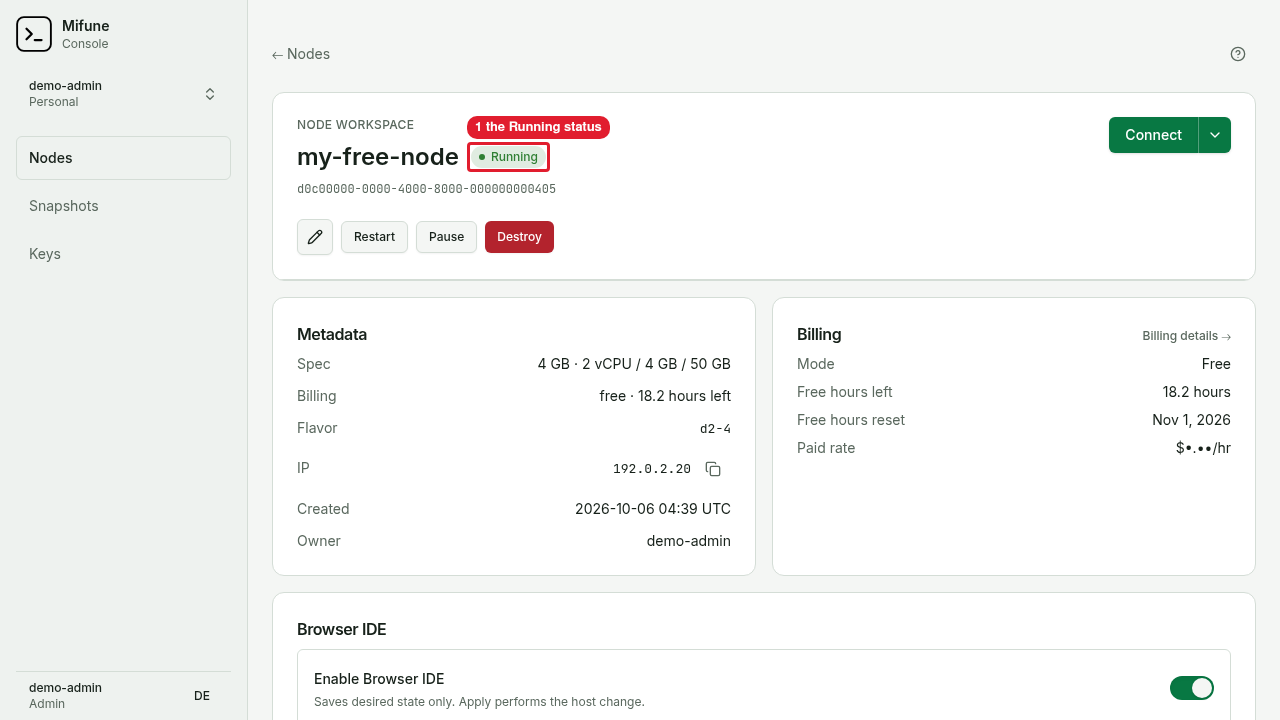Image resolution: width=1280 pixels, height=720 pixels.
Task: Toggle Enable Browser IDE switch
Action: click(x=1192, y=688)
